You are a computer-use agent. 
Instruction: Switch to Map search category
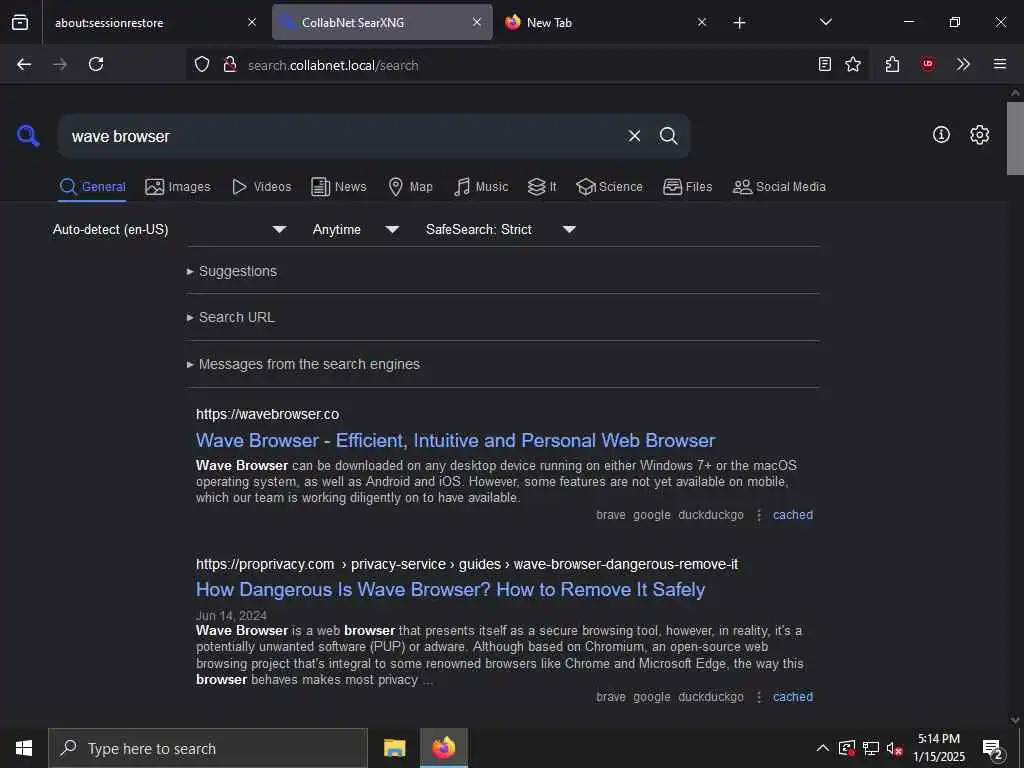pyautogui.click(x=410, y=187)
